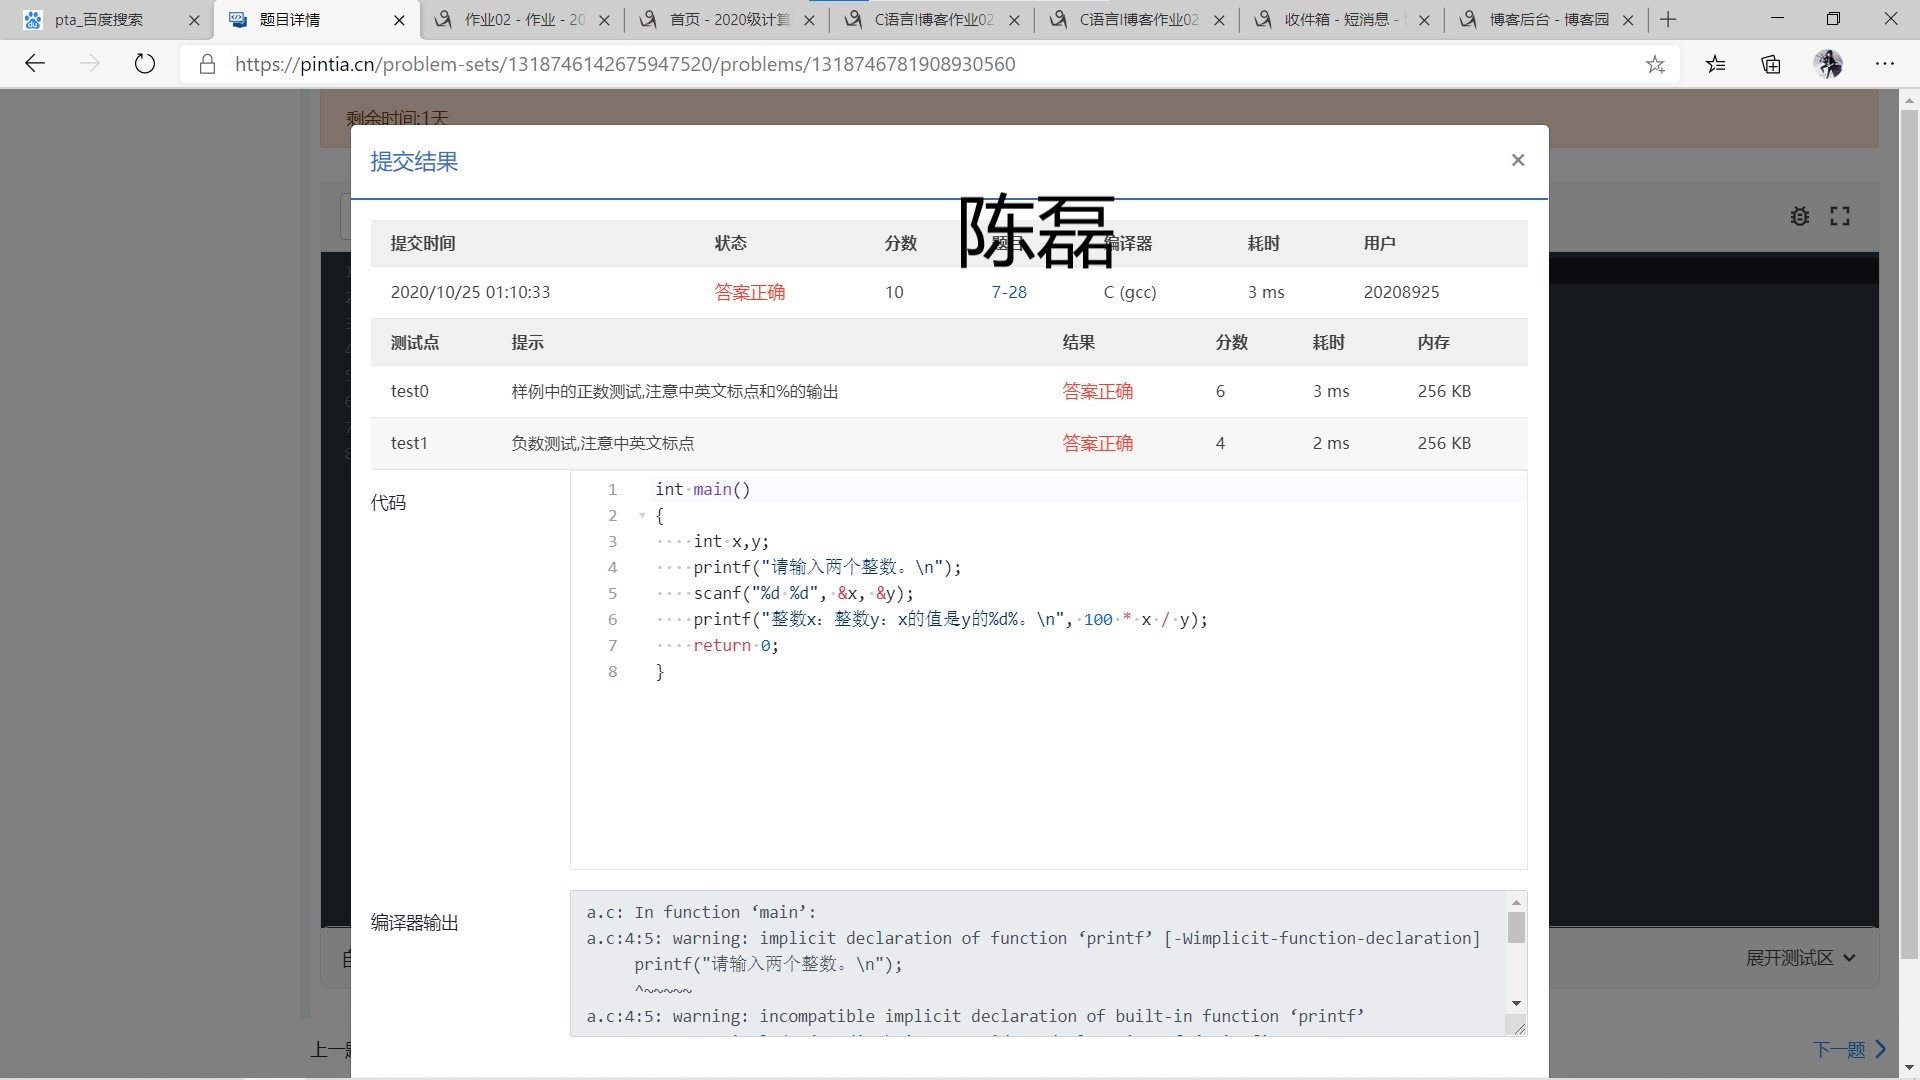
Task: Close the 博客后台 - 博客园 tab
Action: click(x=1628, y=19)
